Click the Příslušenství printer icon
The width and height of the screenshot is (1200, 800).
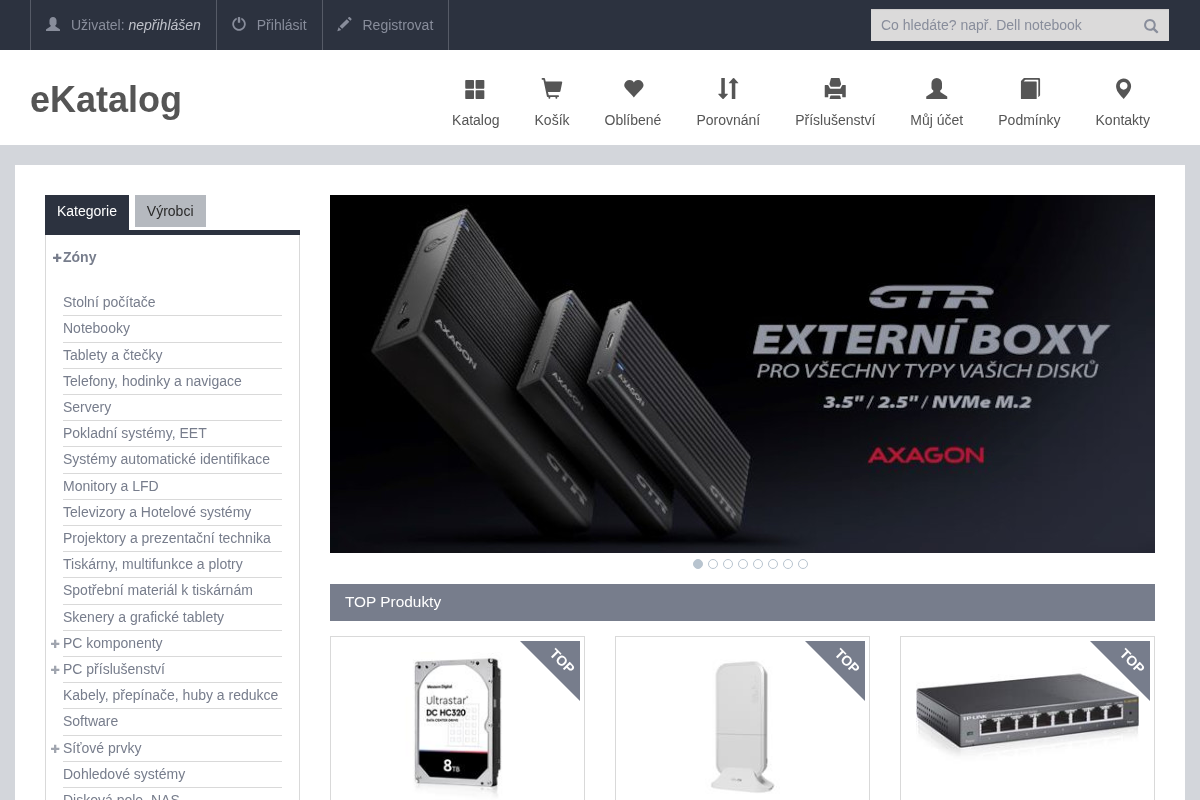tap(835, 89)
